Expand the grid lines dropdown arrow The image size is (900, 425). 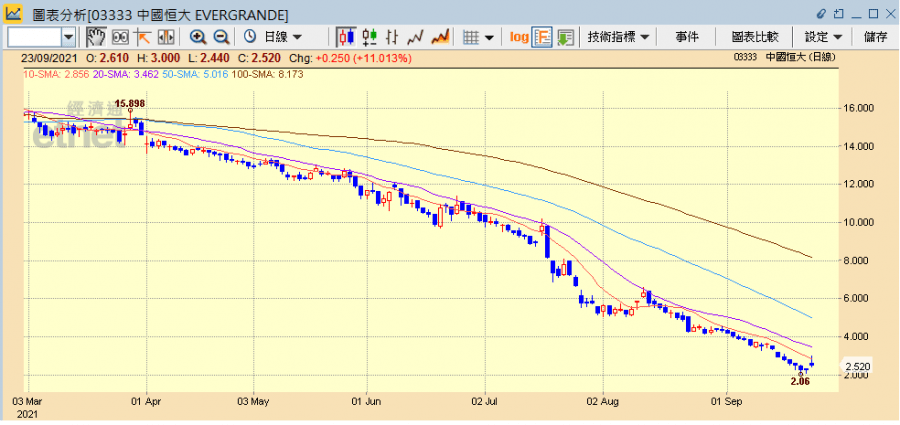pos(491,37)
